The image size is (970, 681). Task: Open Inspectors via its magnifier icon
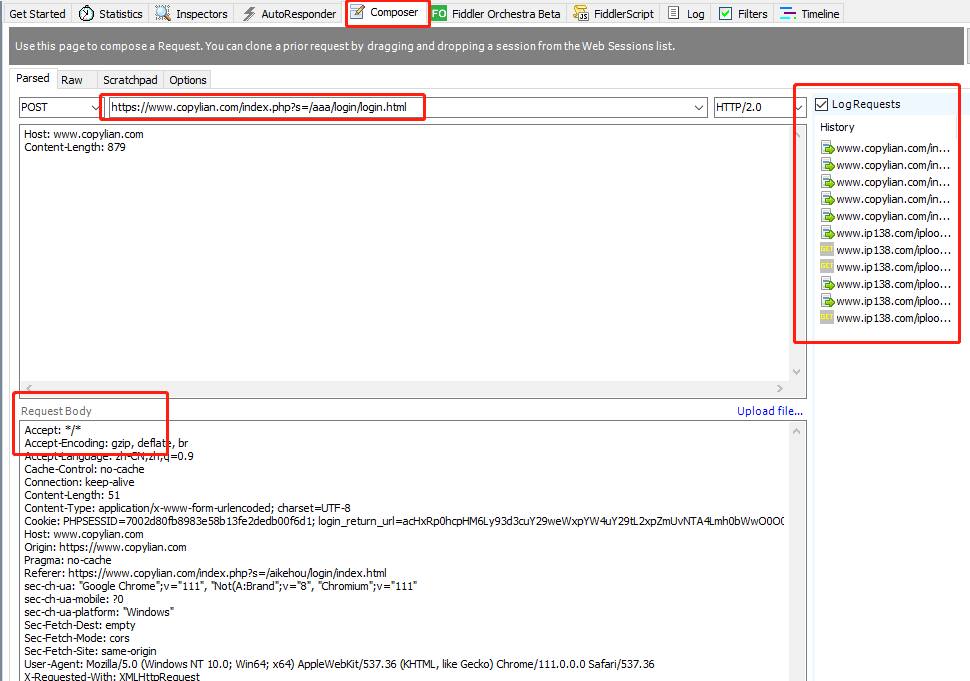(163, 14)
